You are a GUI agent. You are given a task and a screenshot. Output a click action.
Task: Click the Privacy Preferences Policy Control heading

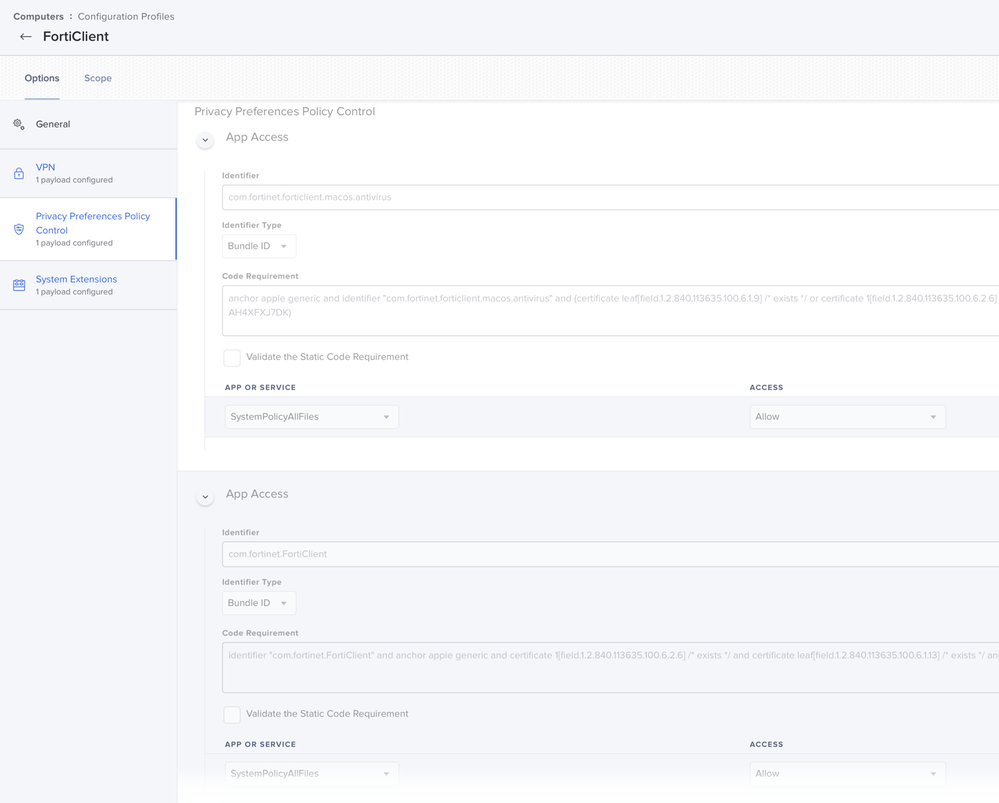(285, 112)
